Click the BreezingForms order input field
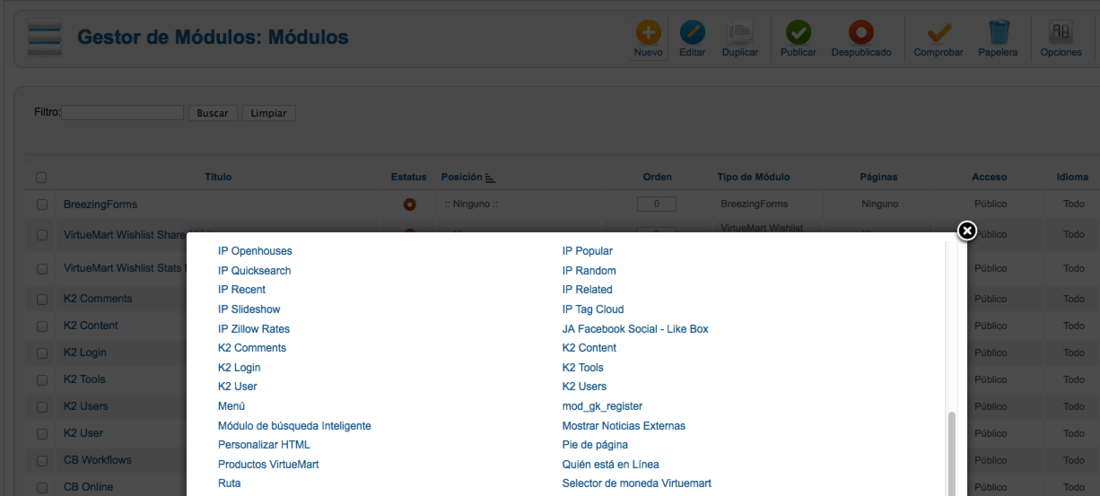This screenshot has width=1100, height=496. 657,204
